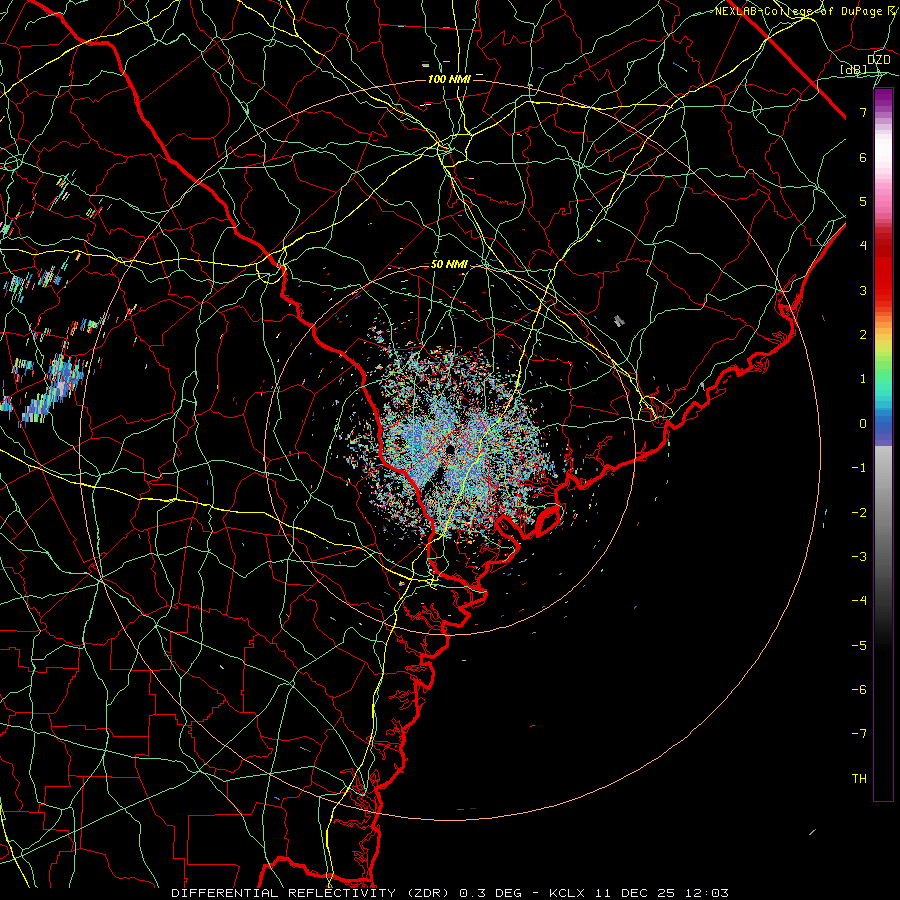This screenshot has width=900, height=900.
Task: Click the "0" value on the color scale
Action: (x=863, y=424)
